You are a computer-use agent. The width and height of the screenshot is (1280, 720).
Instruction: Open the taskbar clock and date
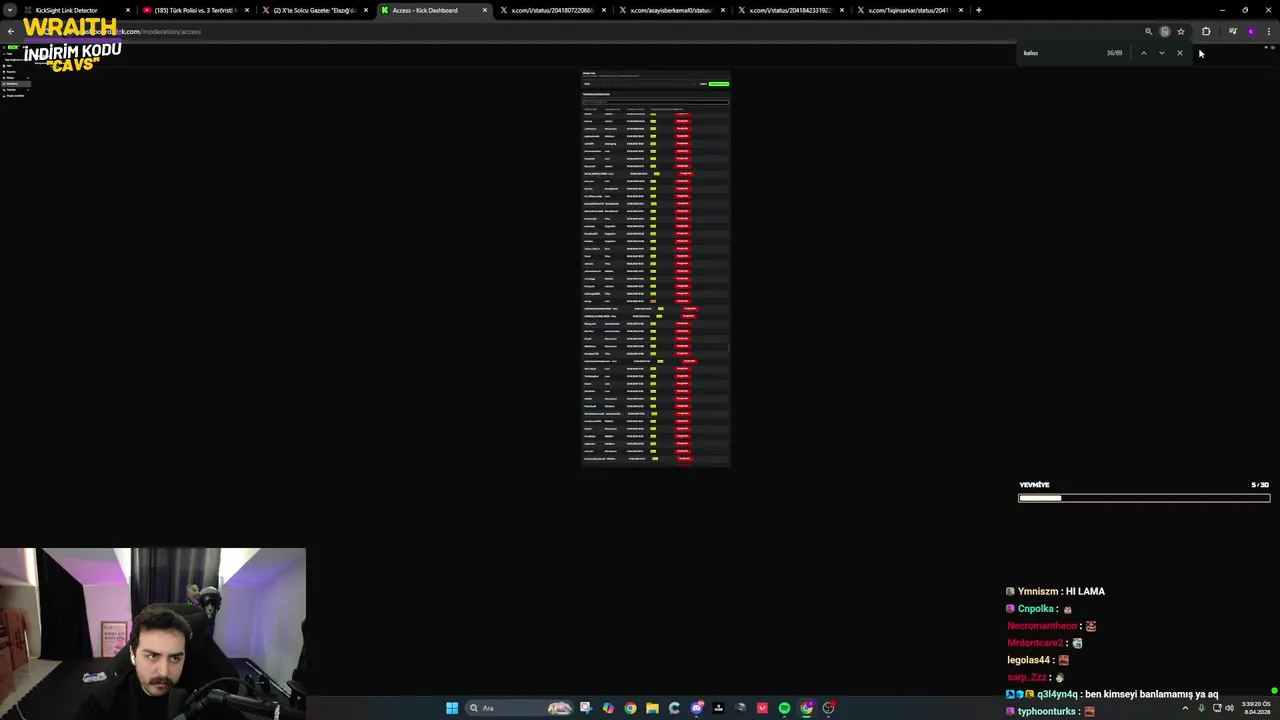click(x=1257, y=708)
